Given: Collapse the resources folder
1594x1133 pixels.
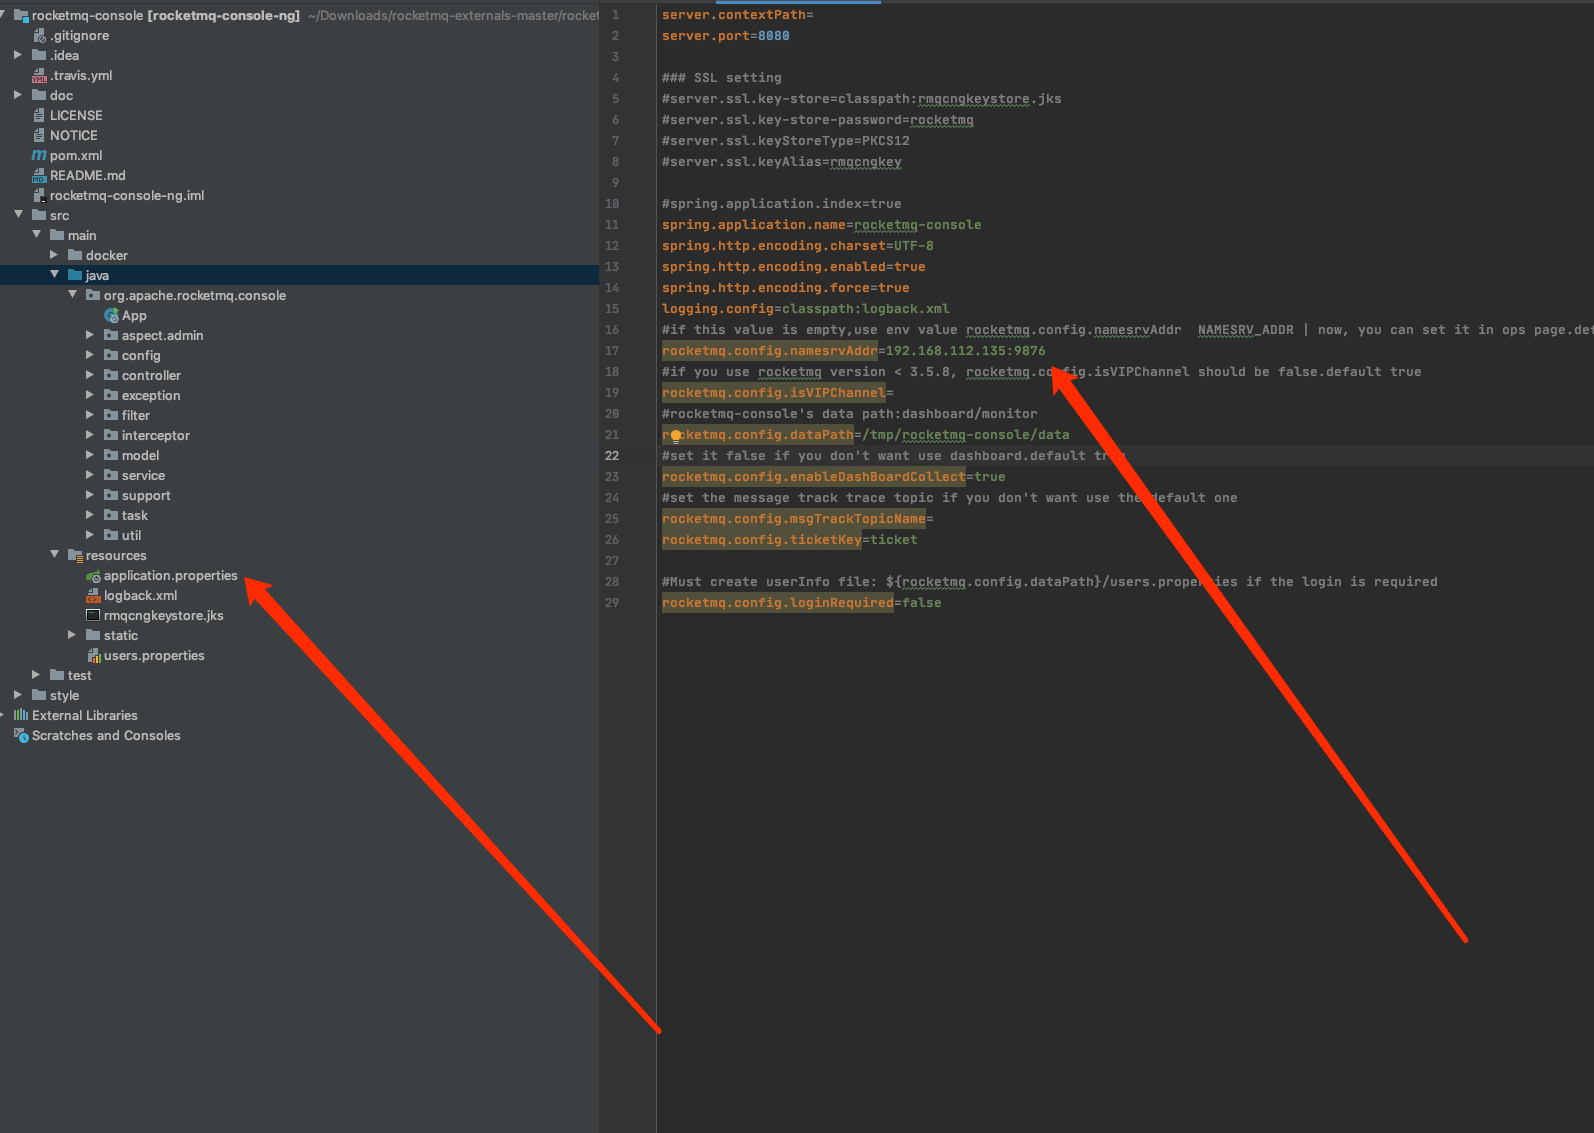Looking at the screenshot, I should pos(54,555).
